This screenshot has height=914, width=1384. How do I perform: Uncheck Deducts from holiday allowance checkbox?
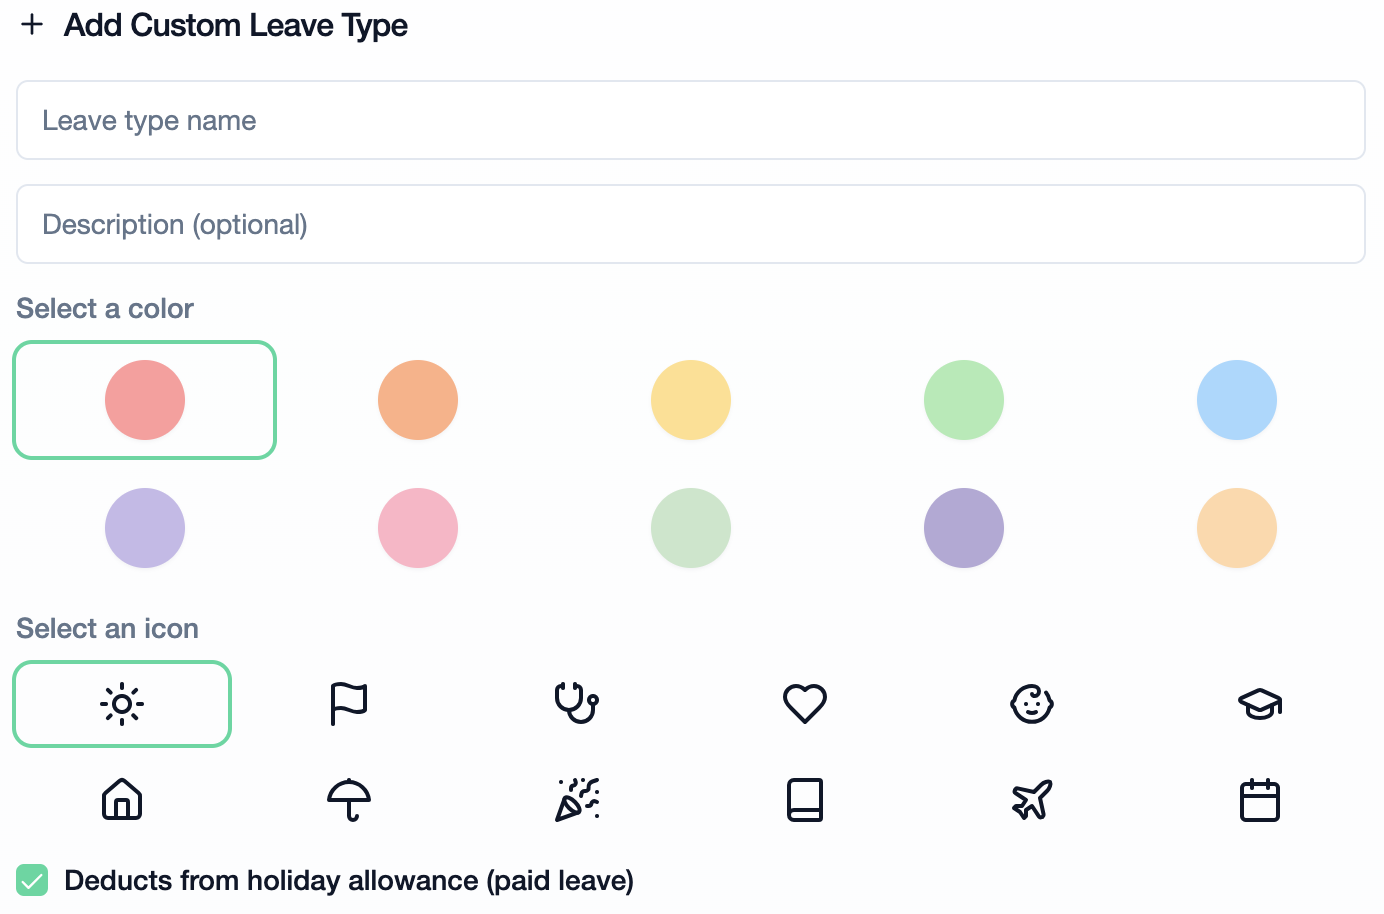coord(32,881)
